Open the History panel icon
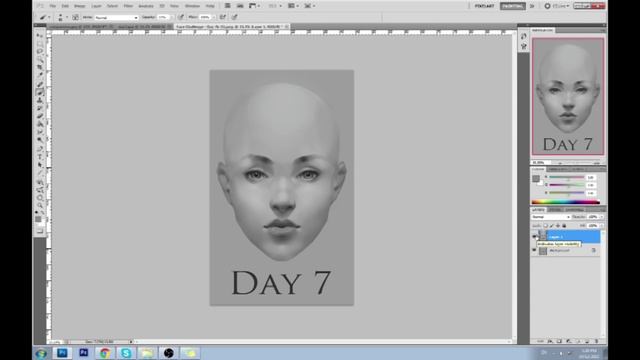 click(524, 36)
